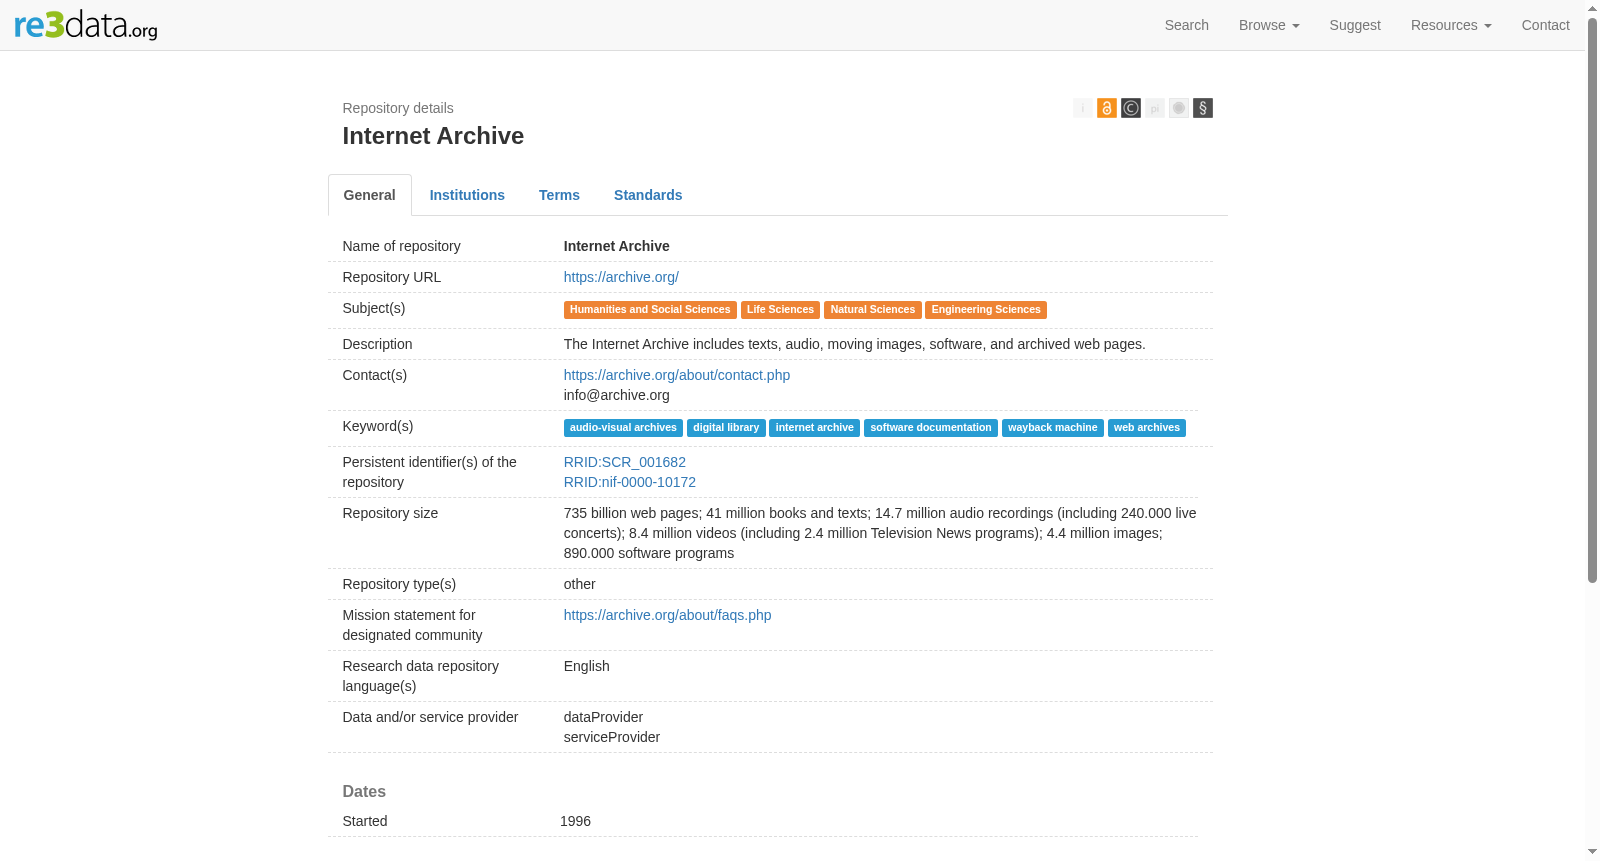
Task: Click the page vertical scrollbar thumb
Action: (1593, 300)
